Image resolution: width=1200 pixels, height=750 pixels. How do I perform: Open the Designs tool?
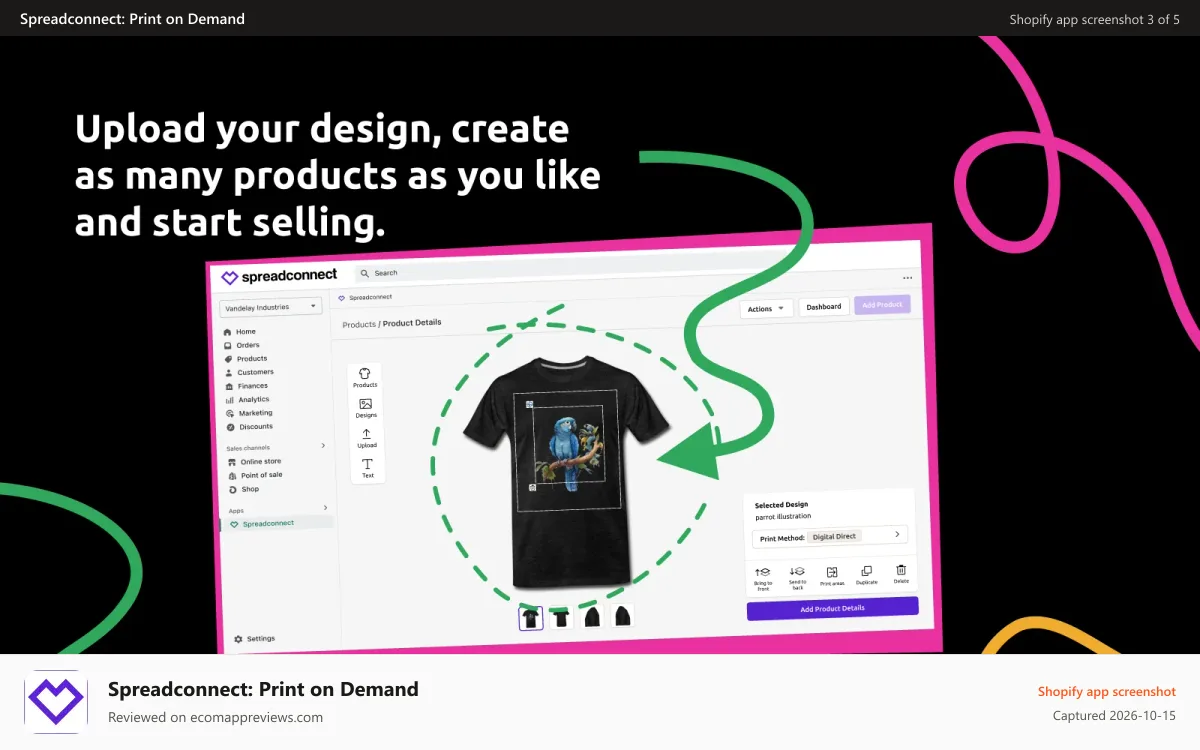pos(366,408)
